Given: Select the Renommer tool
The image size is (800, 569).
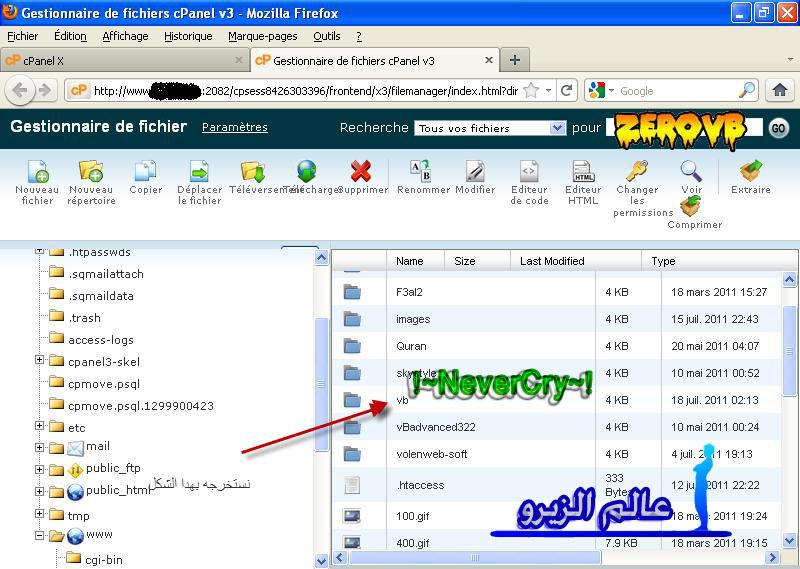Looking at the screenshot, I should (x=421, y=171).
